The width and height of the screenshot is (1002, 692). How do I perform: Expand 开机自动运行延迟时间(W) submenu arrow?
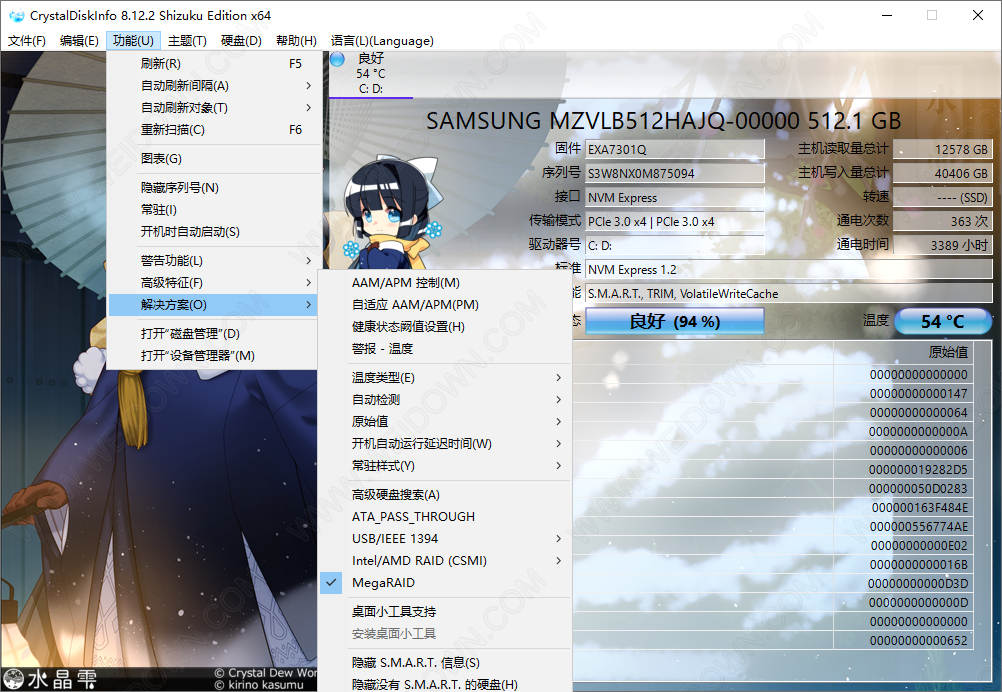[x=559, y=443]
